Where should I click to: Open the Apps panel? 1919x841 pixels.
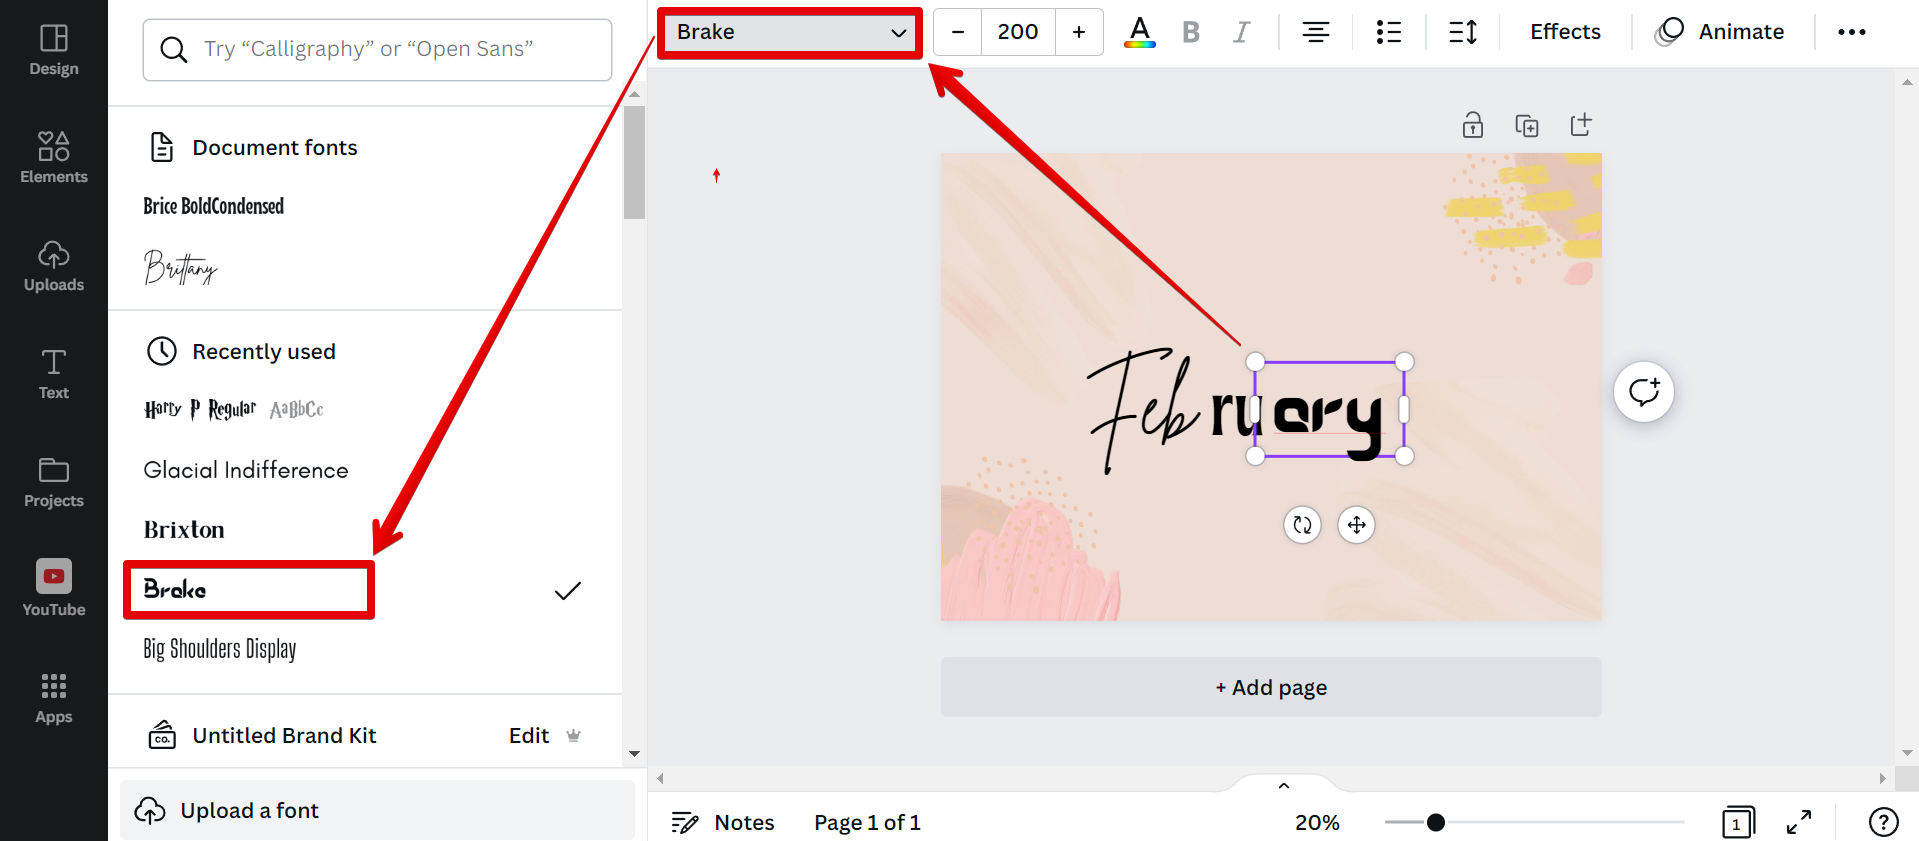(x=54, y=698)
